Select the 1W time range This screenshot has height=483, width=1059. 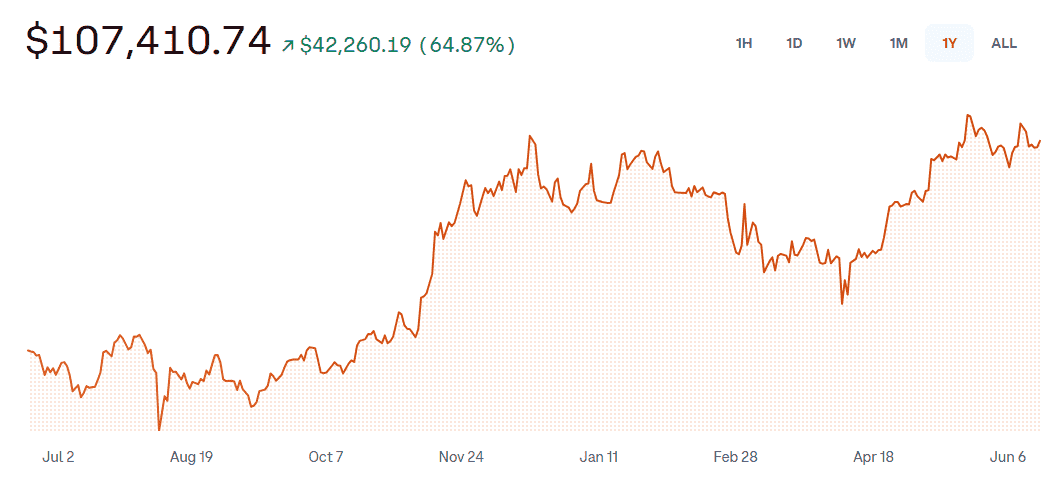pos(846,43)
